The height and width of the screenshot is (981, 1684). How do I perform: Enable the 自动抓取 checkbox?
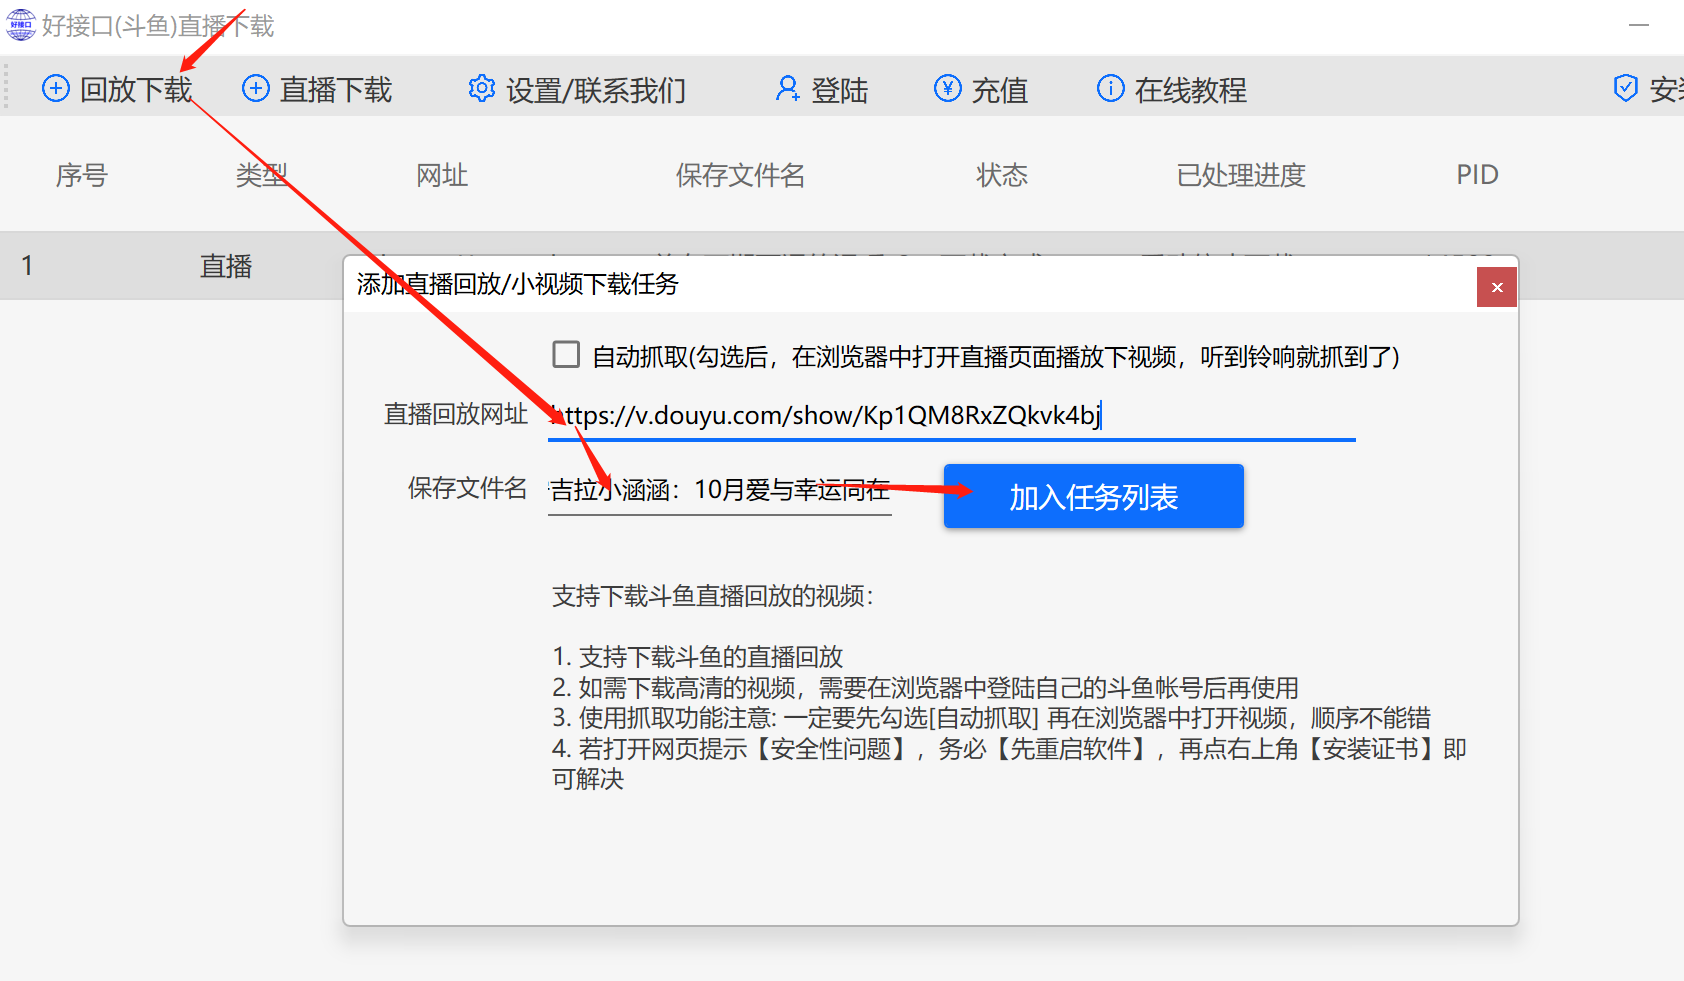566,355
